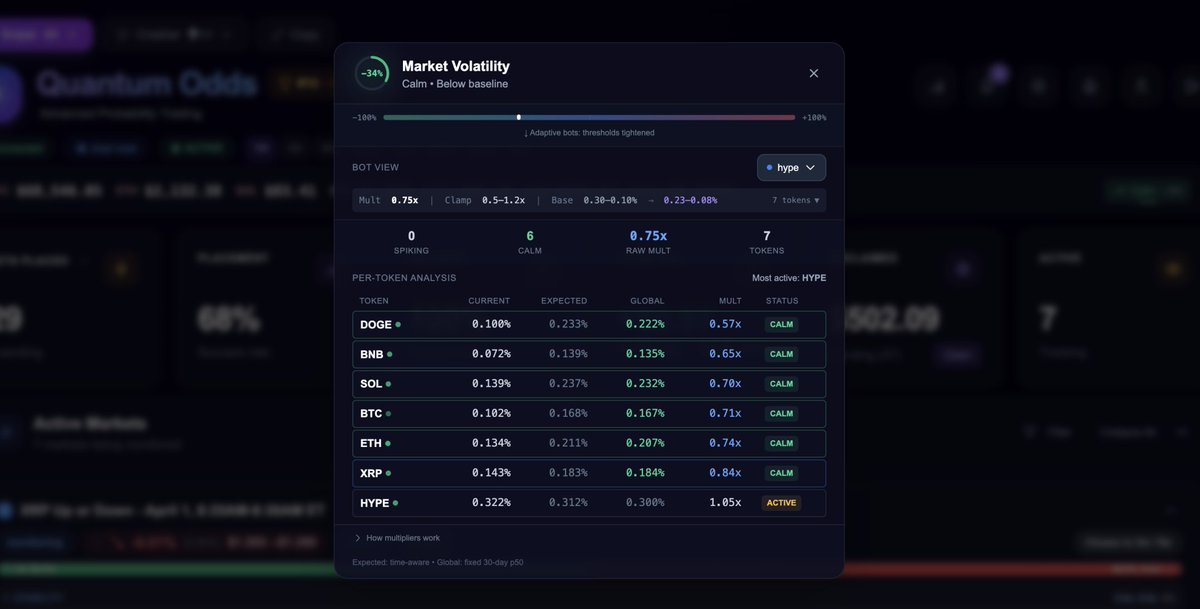Click the CURRENT column header
This screenshot has height=609, width=1200.
click(x=489, y=301)
